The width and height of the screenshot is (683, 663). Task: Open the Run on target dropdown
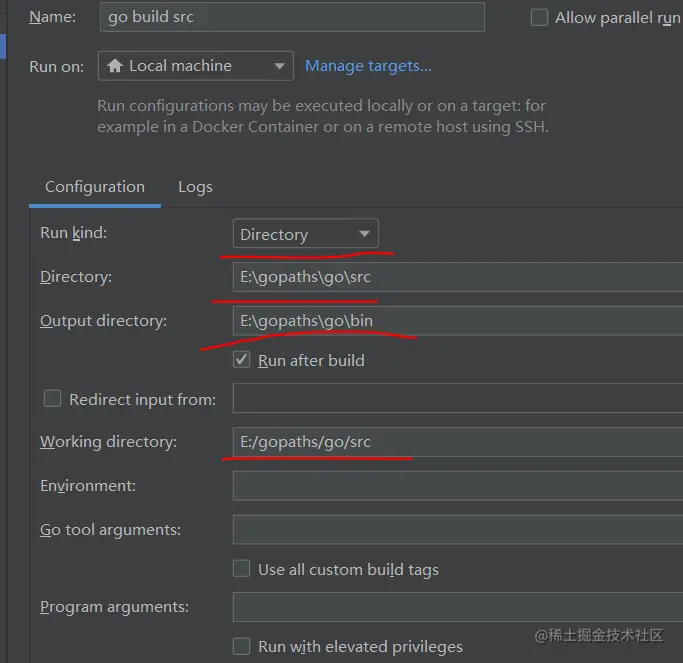[x=279, y=67]
